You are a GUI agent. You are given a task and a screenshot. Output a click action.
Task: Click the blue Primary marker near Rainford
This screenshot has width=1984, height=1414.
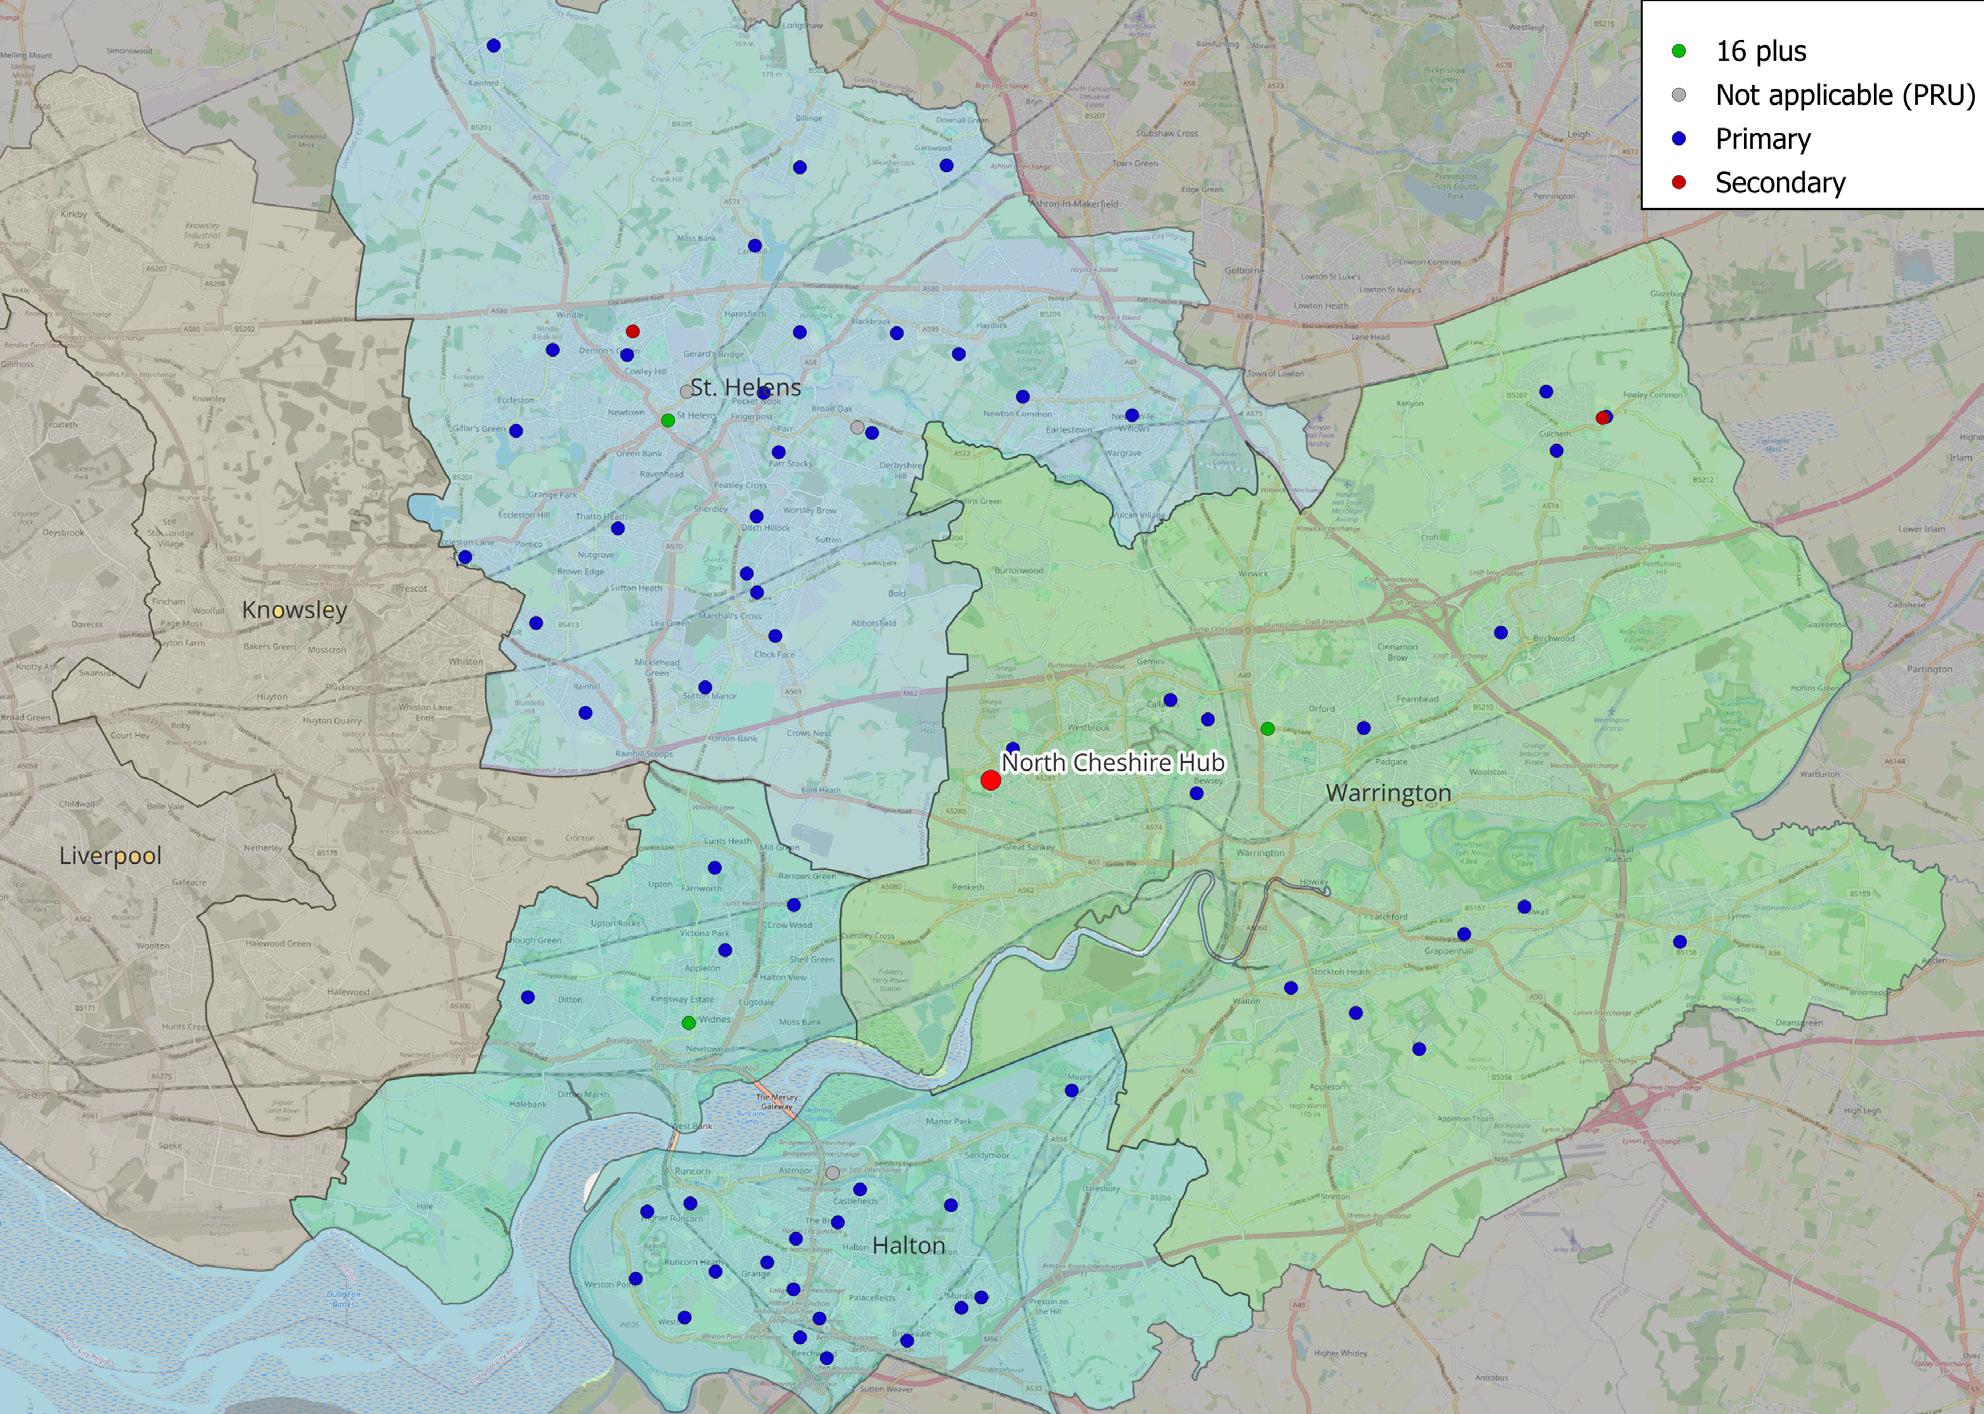point(493,45)
